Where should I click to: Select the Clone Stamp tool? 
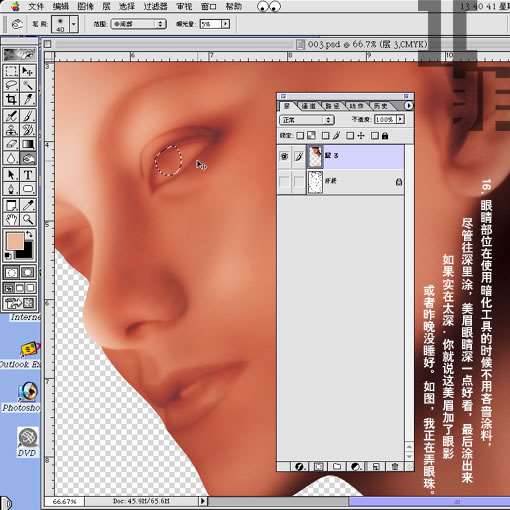(11, 130)
